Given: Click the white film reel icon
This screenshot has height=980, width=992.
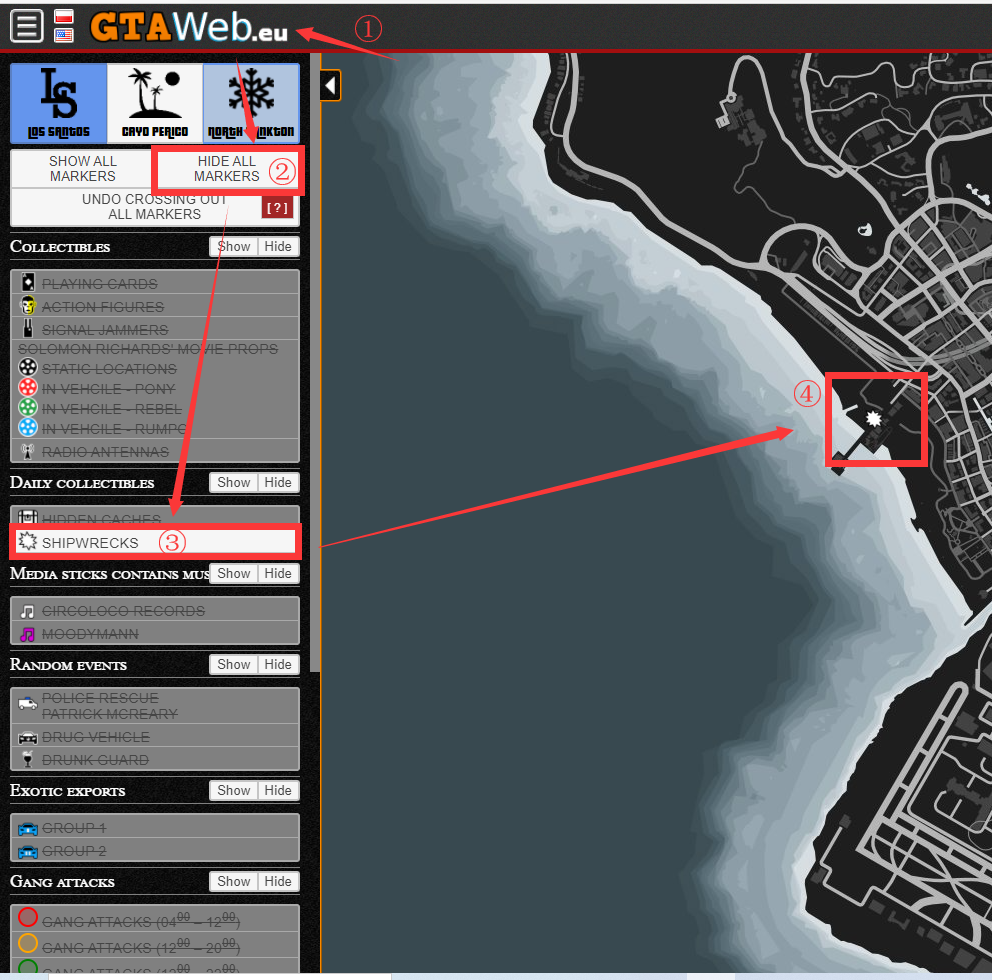Looking at the screenshot, I should (x=28, y=367).
